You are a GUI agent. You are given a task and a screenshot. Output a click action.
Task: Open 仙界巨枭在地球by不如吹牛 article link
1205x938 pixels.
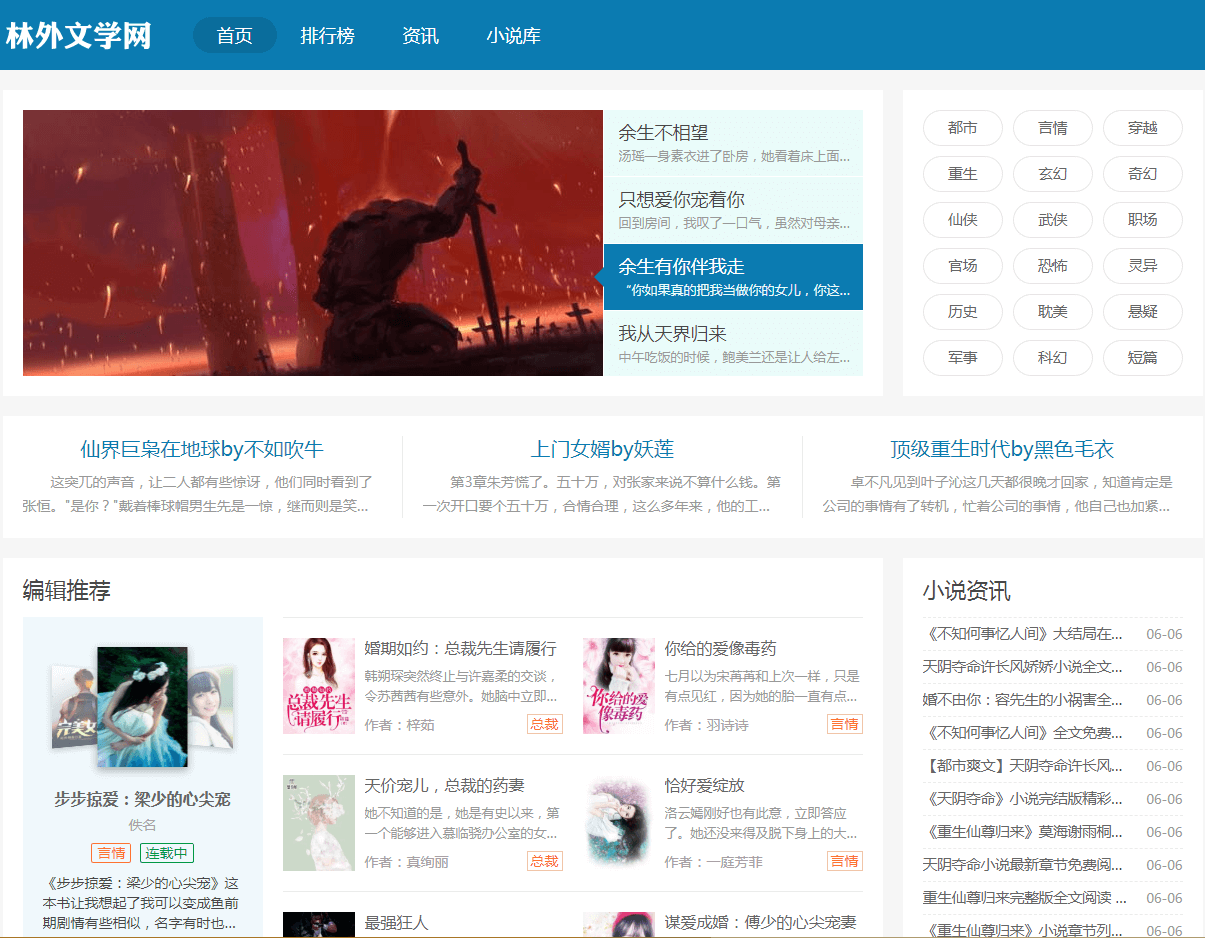coord(202,449)
